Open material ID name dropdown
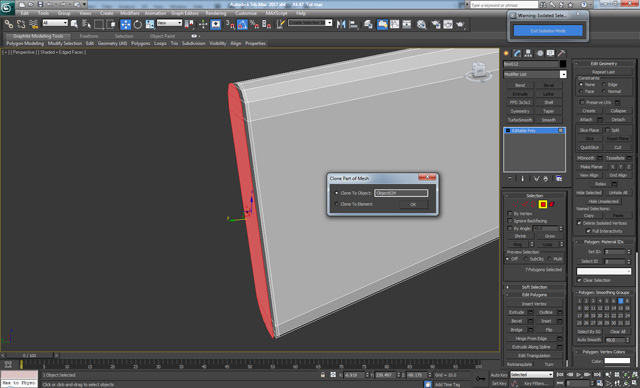Image resolution: width=640 pixels, height=388 pixels. [604, 271]
